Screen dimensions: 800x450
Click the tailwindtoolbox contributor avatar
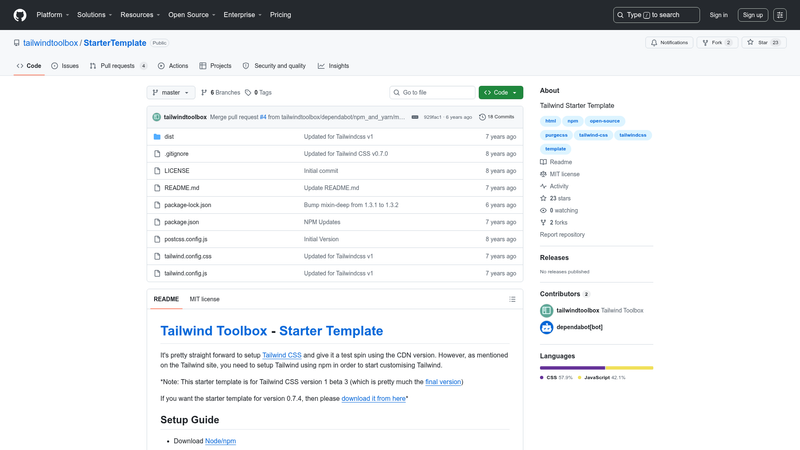pyautogui.click(x=546, y=310)
